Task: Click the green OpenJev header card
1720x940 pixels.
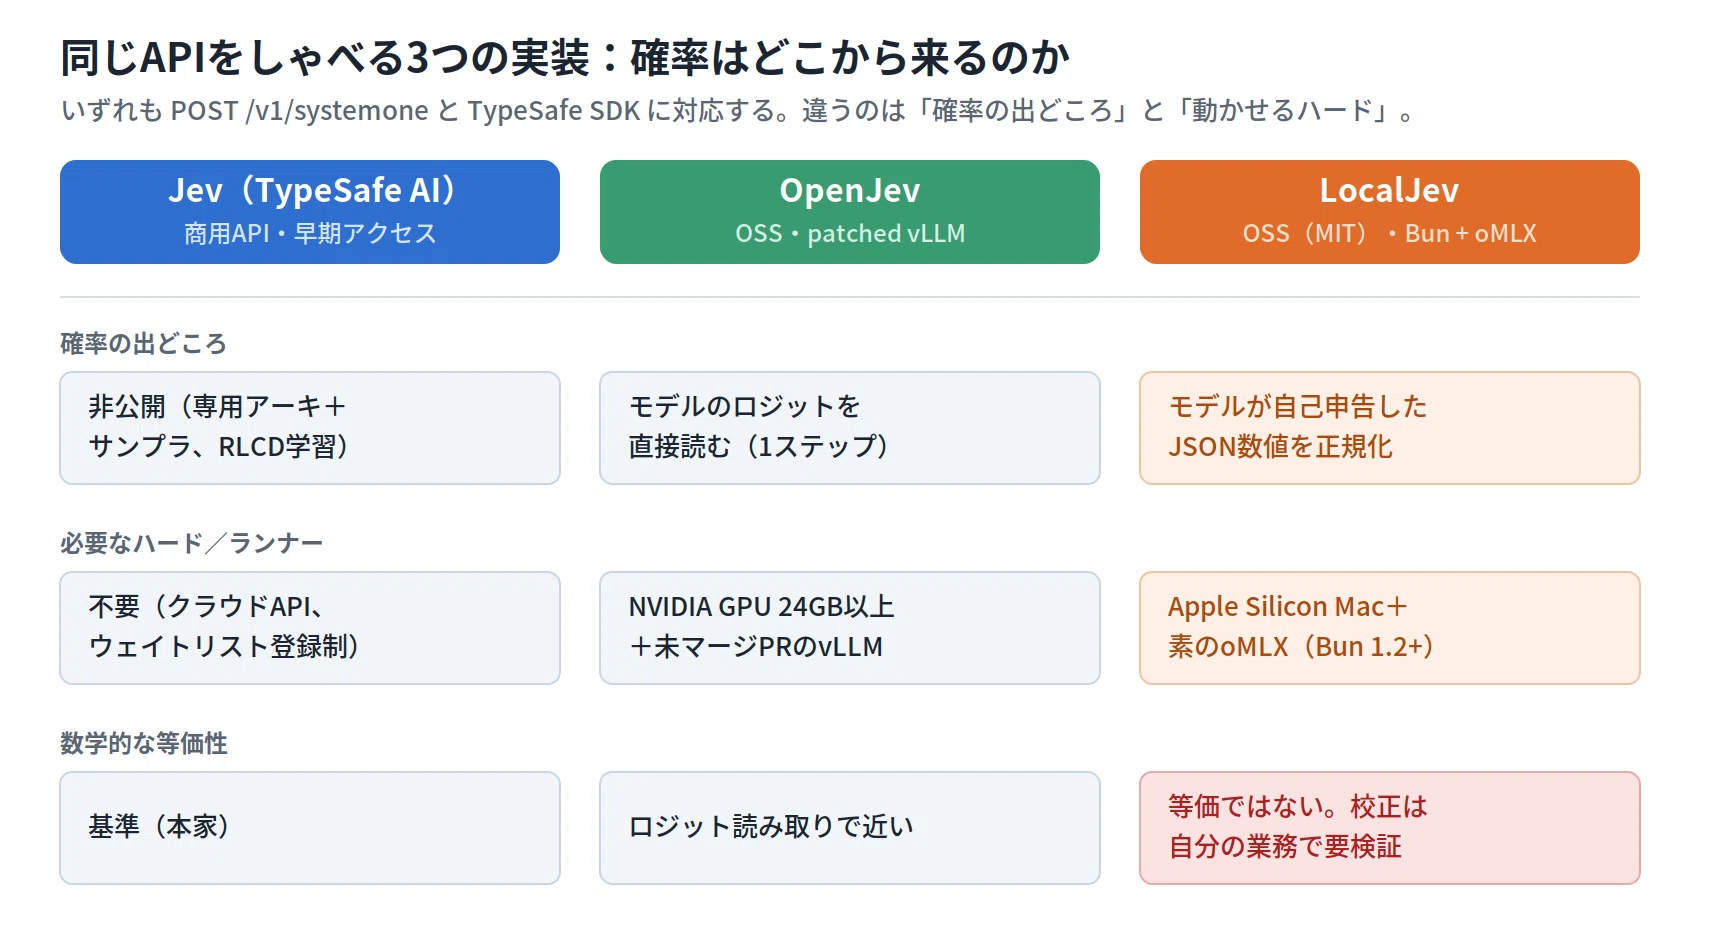Action: tap(850, 212)
